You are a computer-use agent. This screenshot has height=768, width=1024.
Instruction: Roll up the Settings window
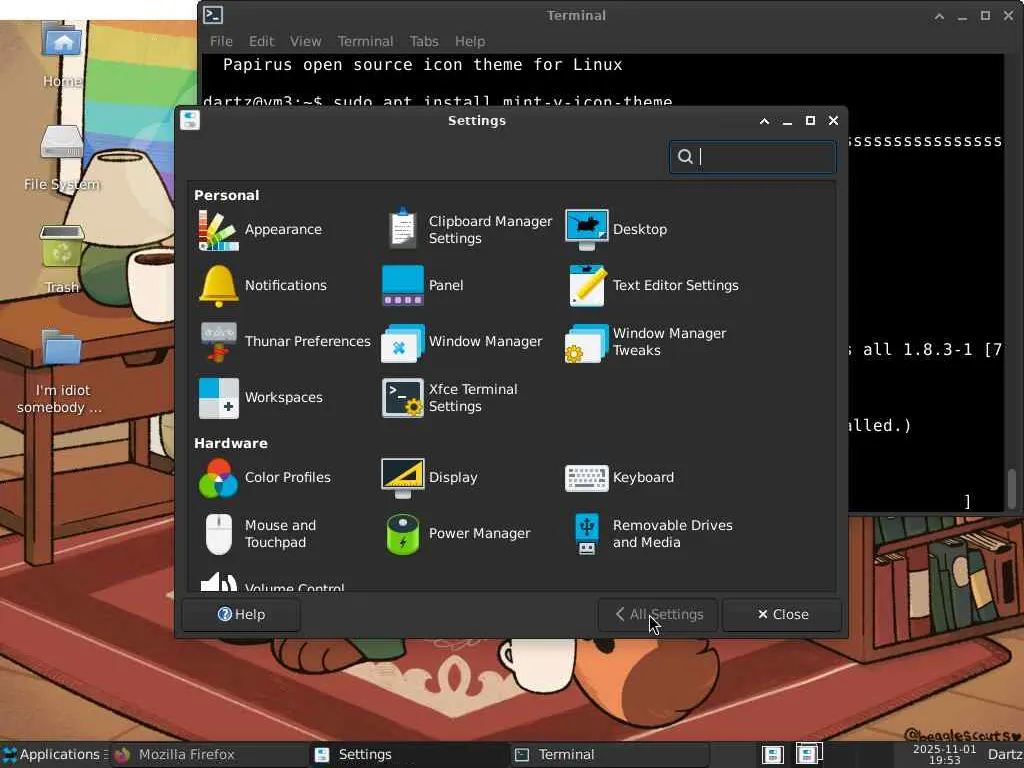764,121
